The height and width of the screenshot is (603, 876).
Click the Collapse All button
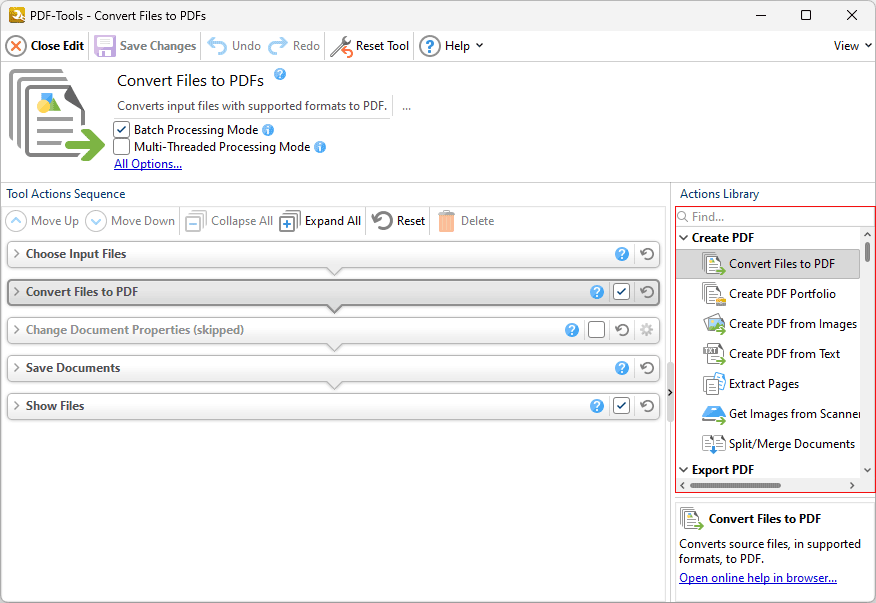(x=229, y=221)
